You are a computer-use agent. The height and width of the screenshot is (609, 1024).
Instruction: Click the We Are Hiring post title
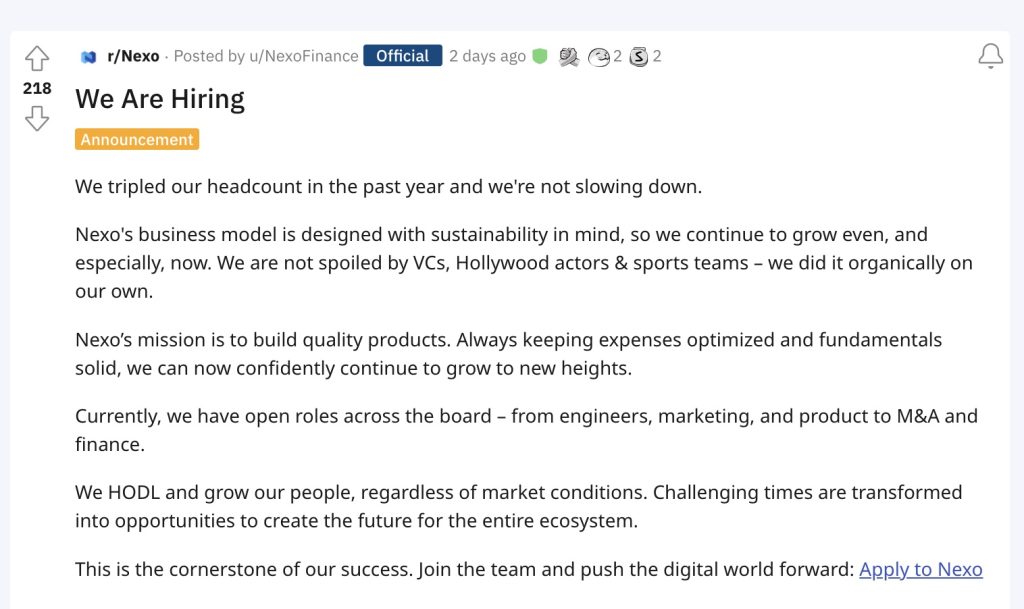[160, 99]
